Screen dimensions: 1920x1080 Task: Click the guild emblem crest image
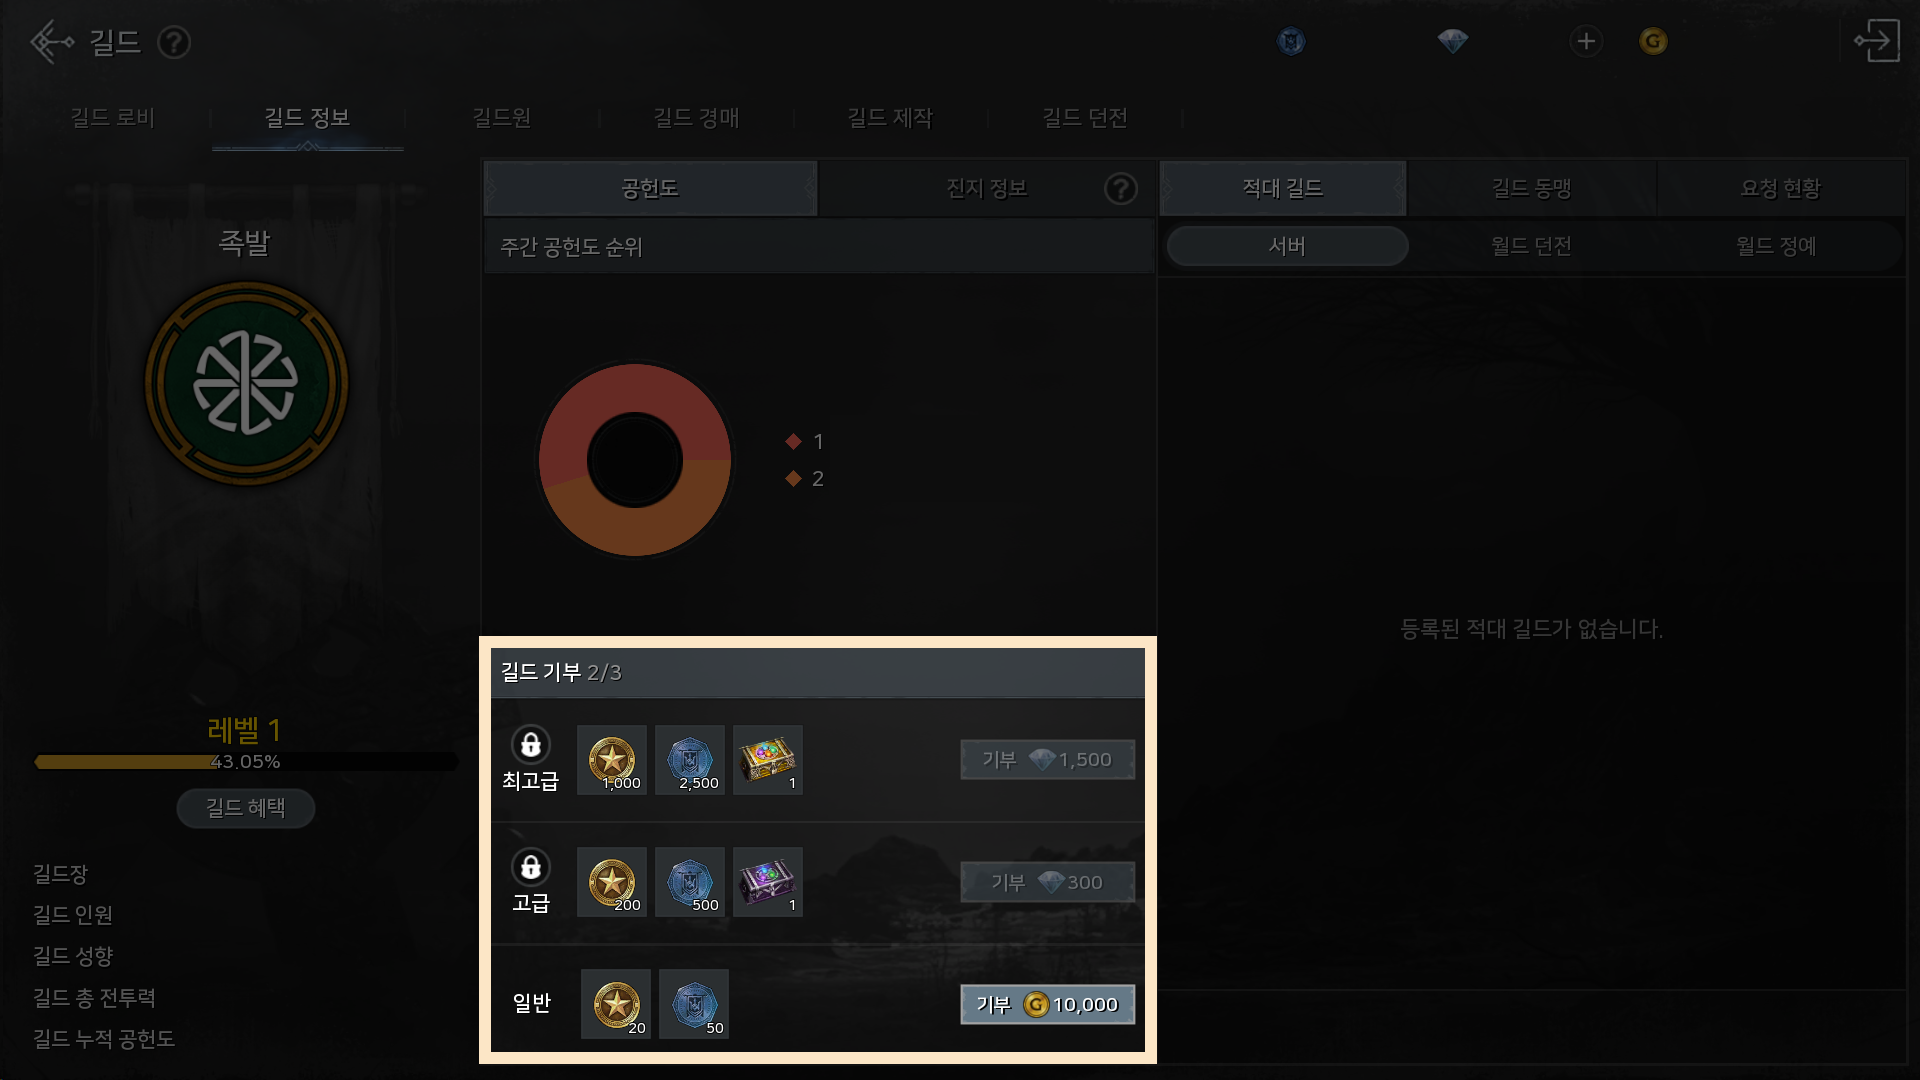tap(246, 383)
